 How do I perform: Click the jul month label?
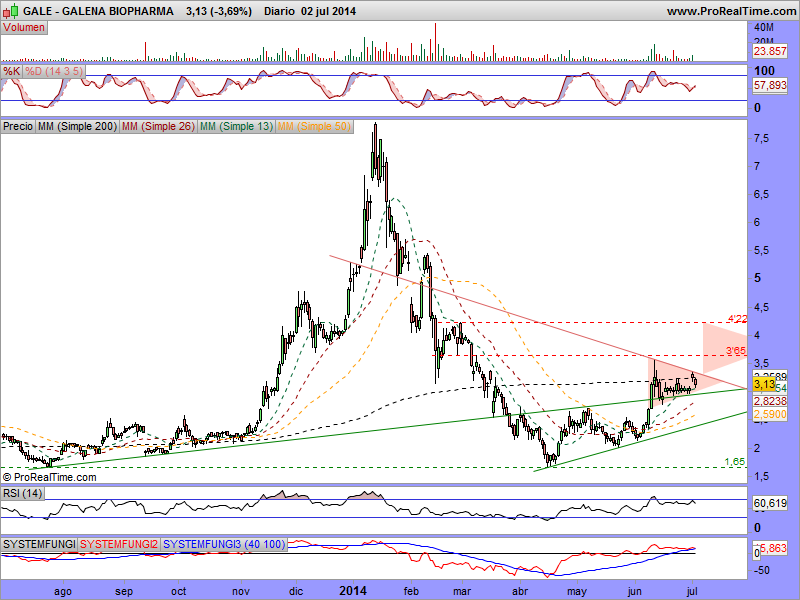[692, 591]
